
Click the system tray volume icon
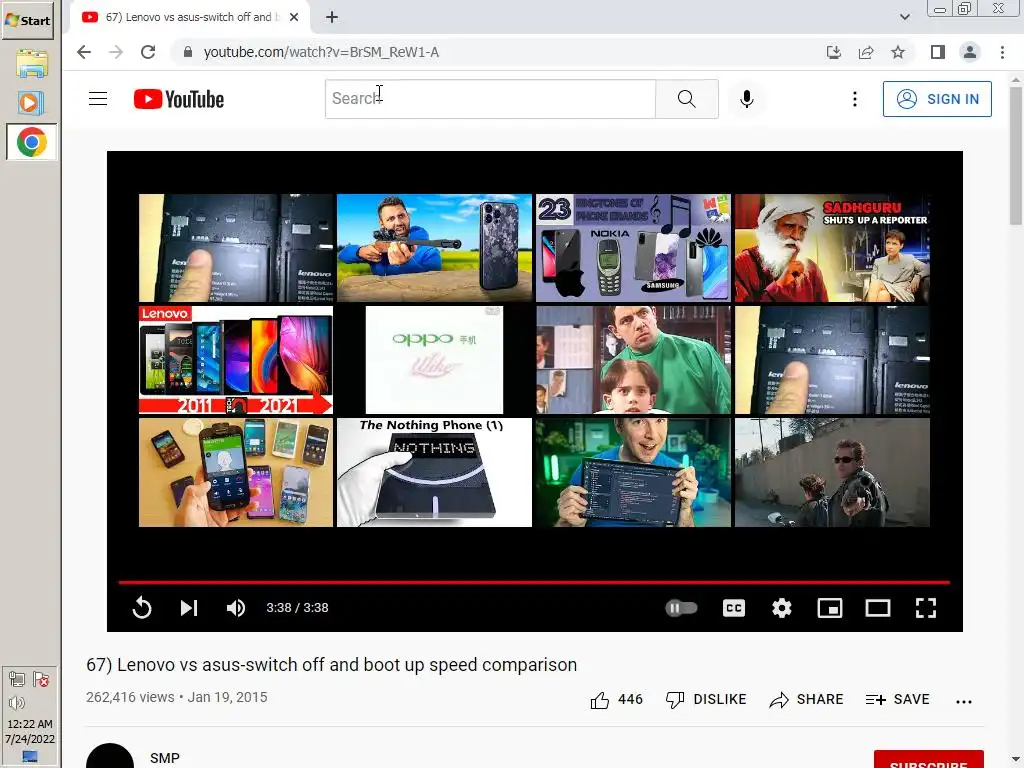click(x=16, y=703)
